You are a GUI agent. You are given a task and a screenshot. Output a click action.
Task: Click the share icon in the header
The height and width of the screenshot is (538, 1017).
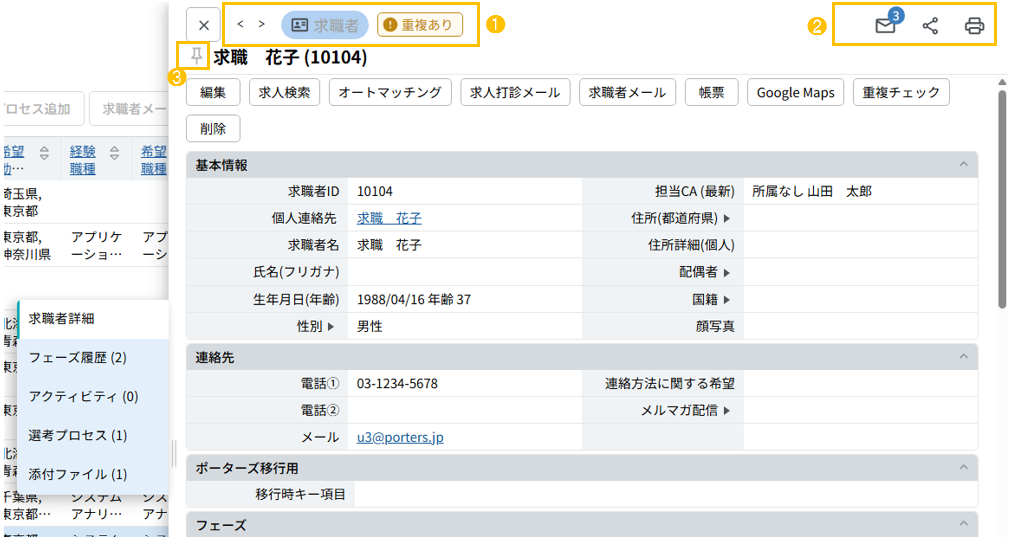tap(930, 27)
